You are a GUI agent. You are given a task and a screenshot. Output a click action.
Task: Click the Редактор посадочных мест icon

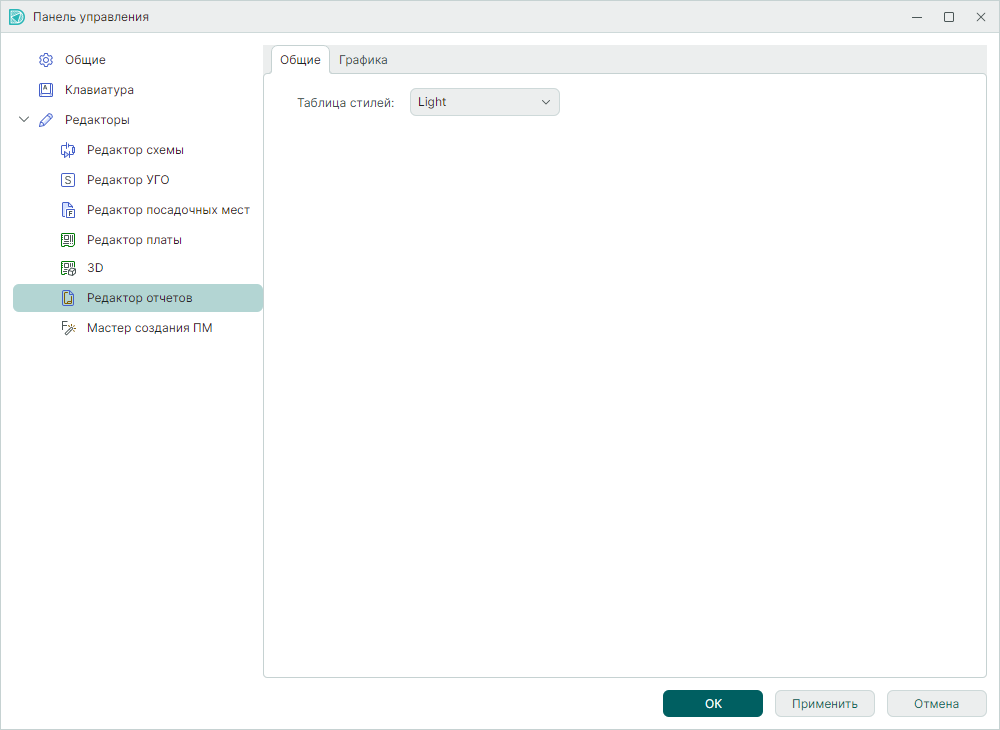68,210
